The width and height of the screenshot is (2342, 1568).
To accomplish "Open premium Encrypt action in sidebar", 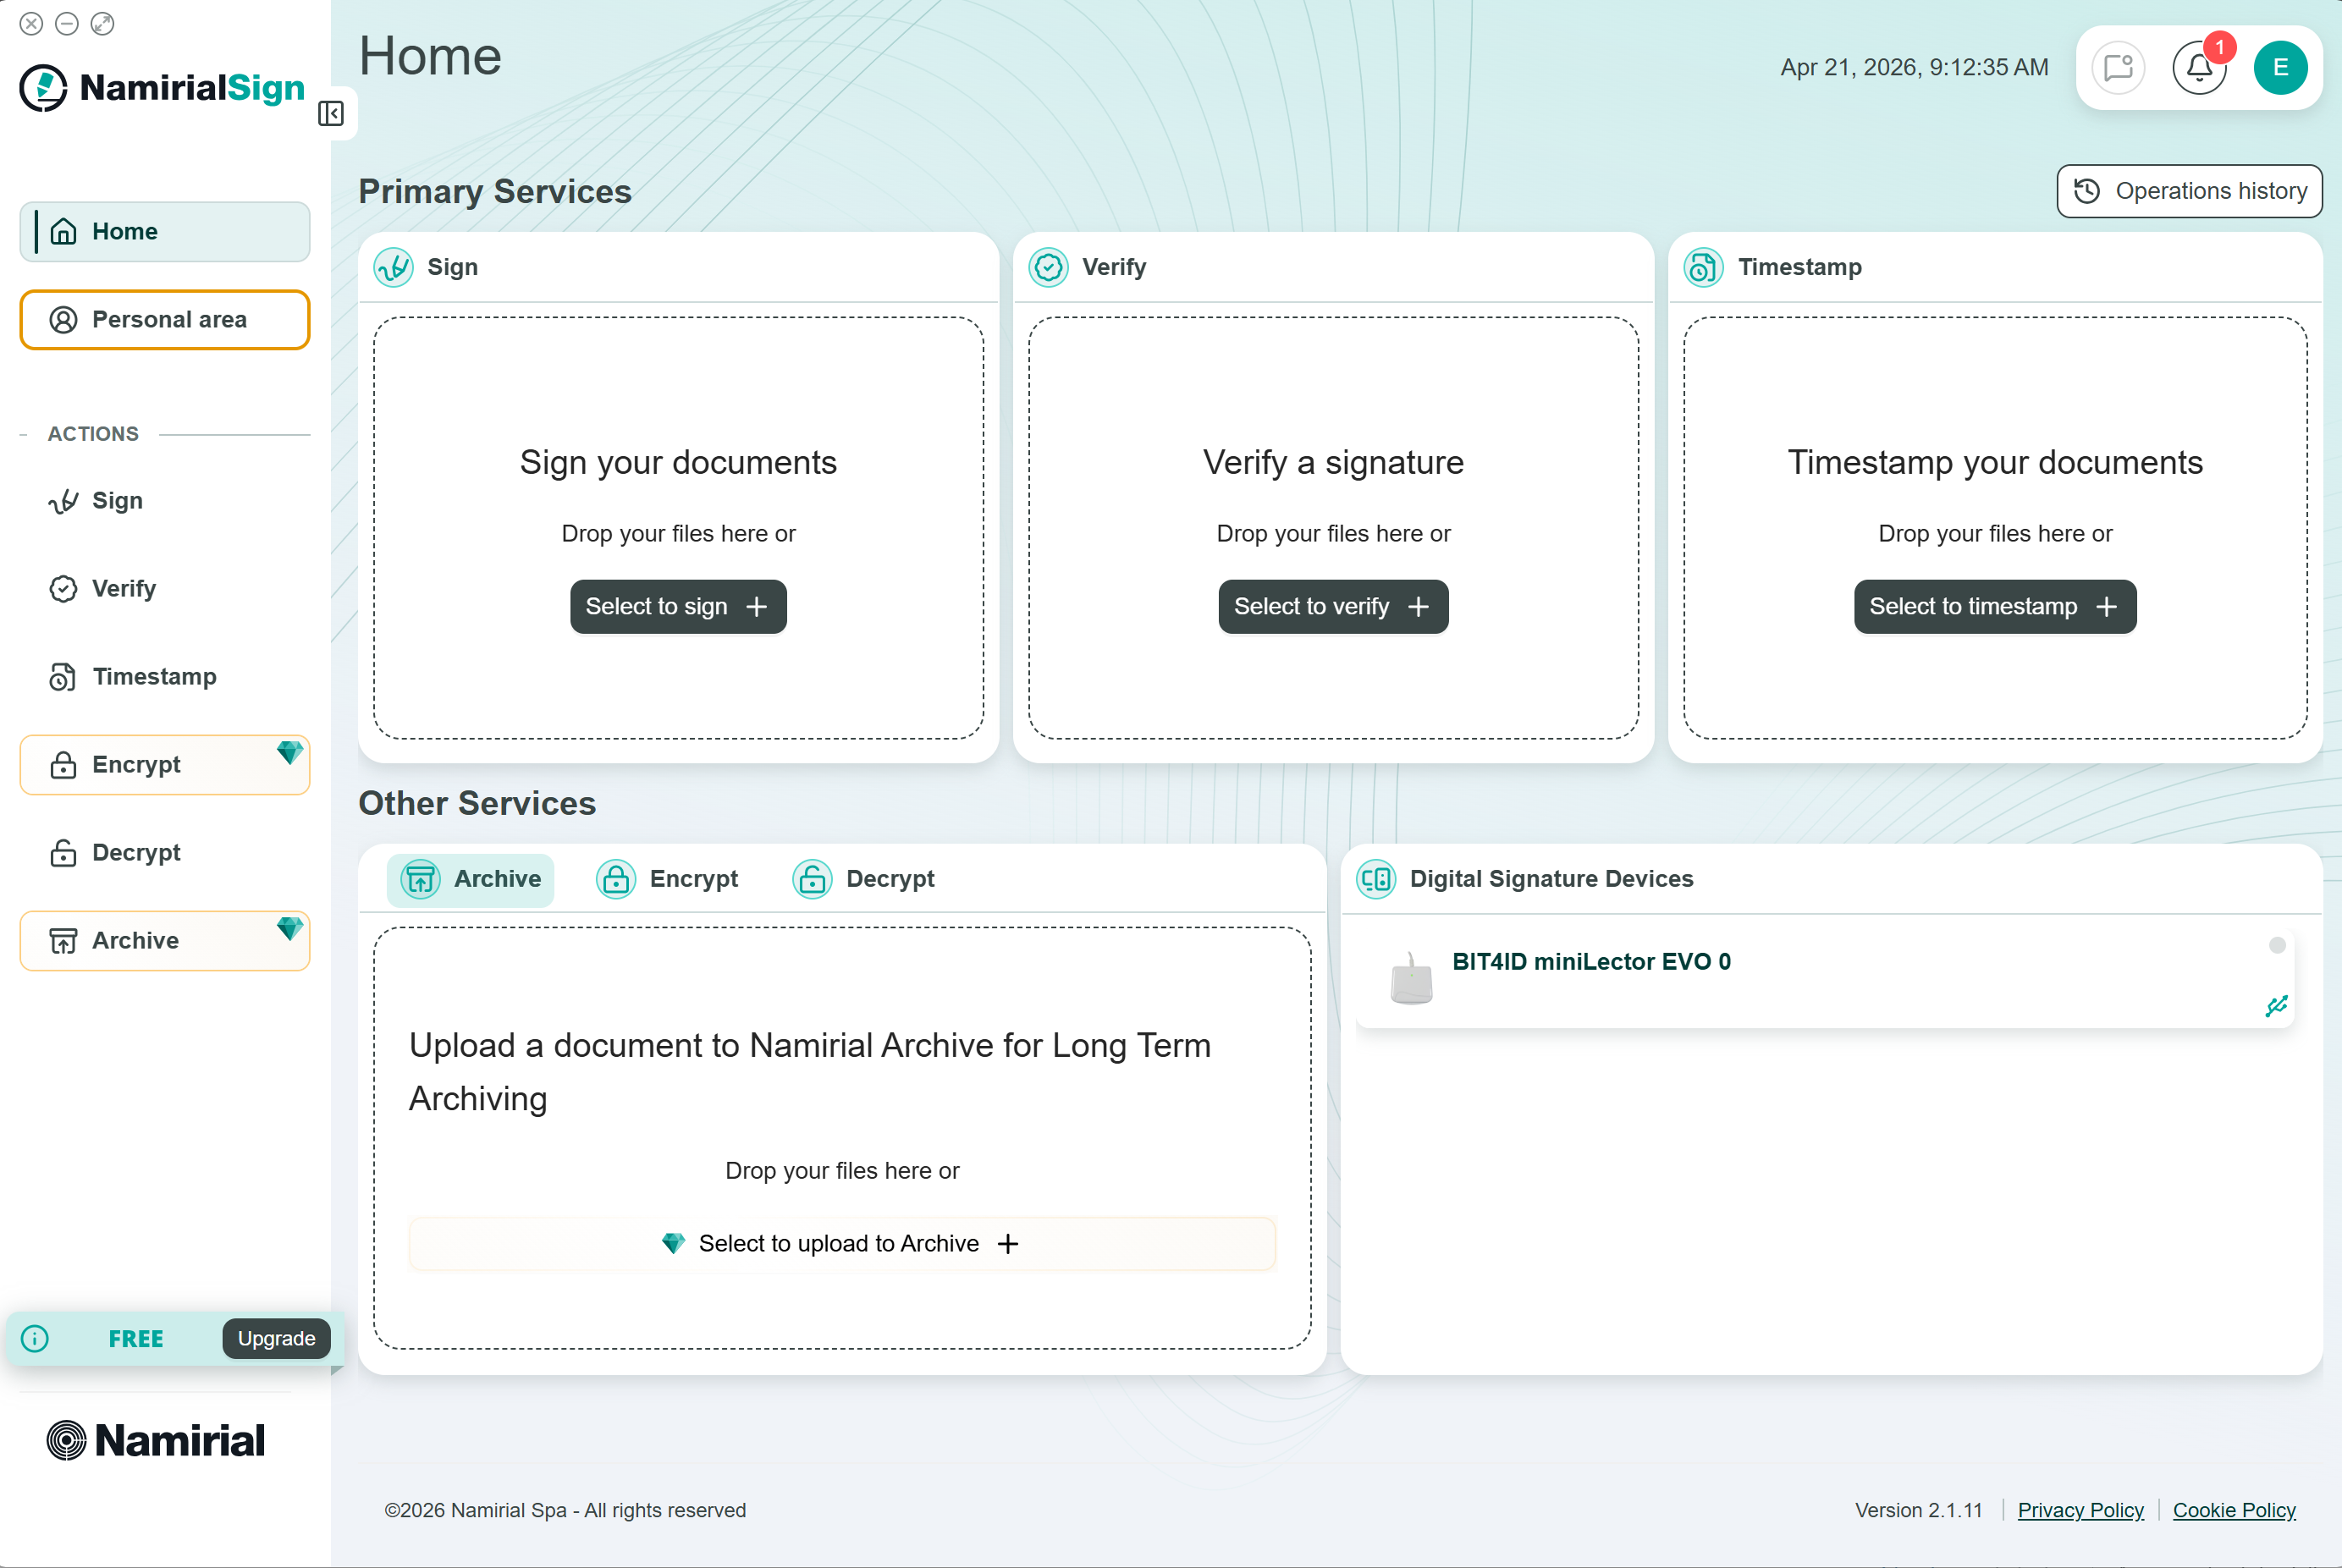I will coord(165,765).
